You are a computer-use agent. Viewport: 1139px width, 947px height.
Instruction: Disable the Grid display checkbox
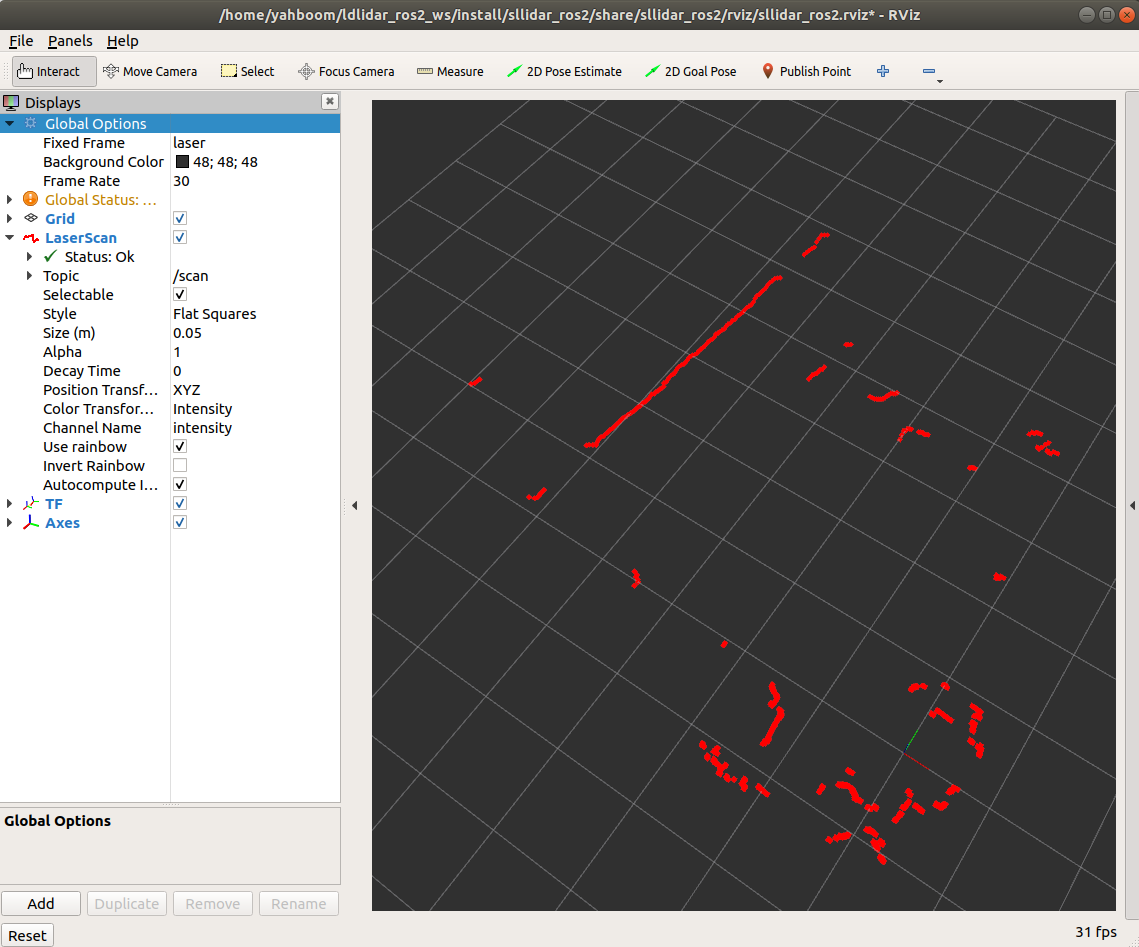coord(180,218)
